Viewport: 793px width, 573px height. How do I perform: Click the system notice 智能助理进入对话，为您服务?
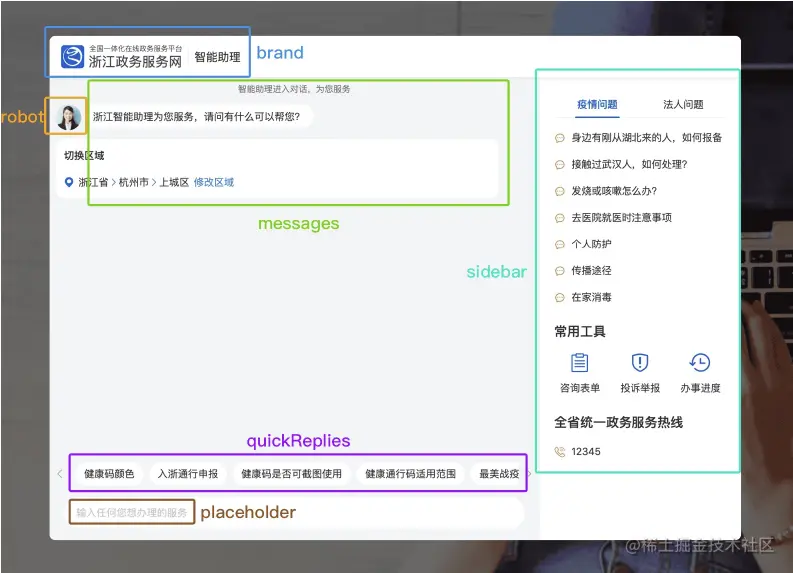(x=294, y=89)
